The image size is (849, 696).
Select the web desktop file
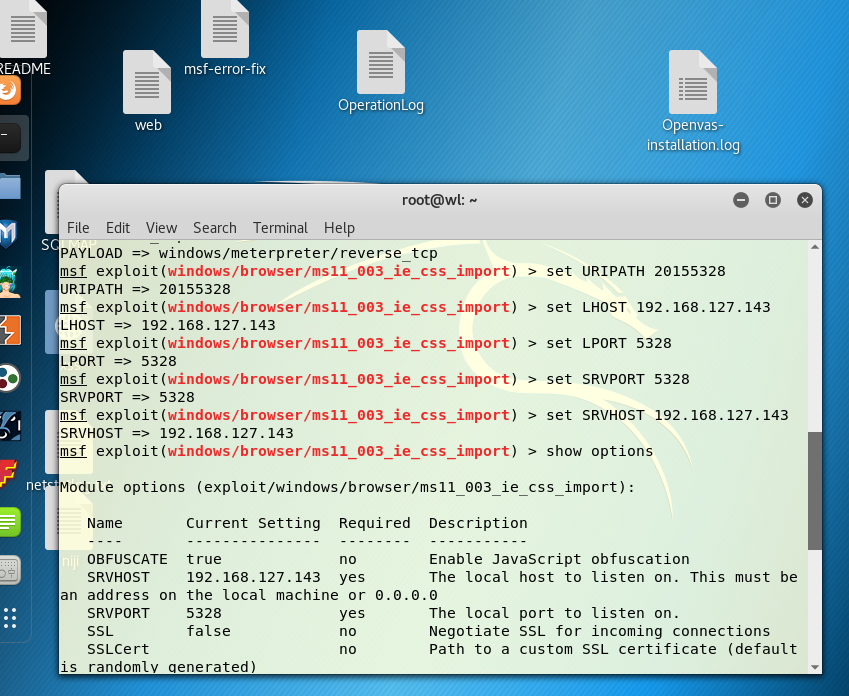[x=147, y=91]
